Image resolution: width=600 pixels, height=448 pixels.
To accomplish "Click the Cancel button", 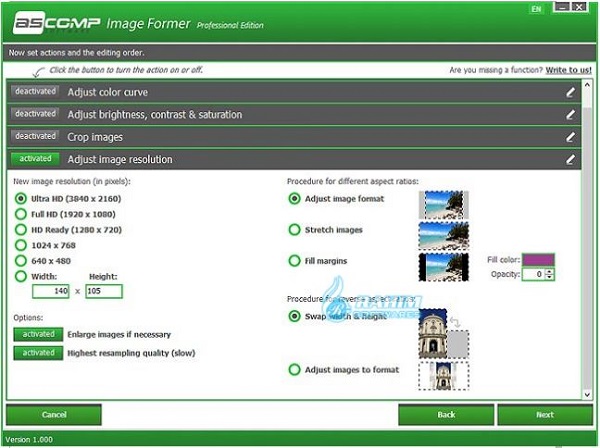I will (x=54, y=415).
